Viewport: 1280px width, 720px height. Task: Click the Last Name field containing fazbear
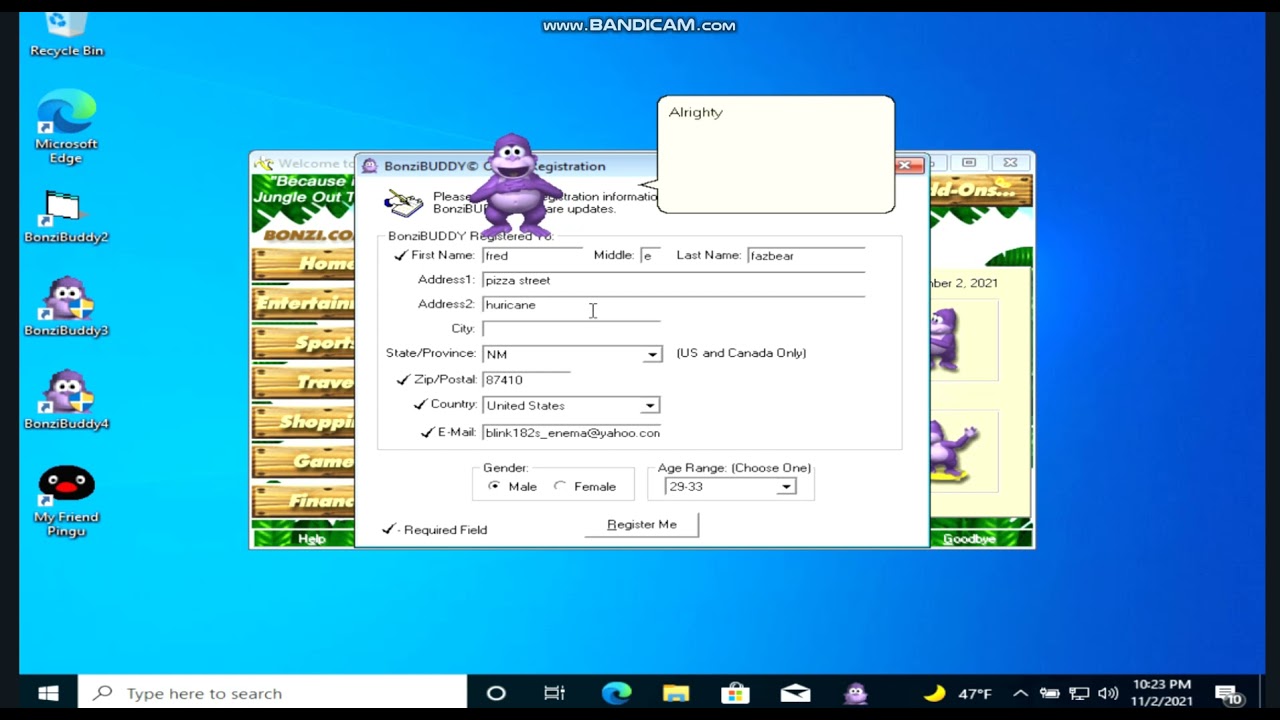[x=806, y=256]
